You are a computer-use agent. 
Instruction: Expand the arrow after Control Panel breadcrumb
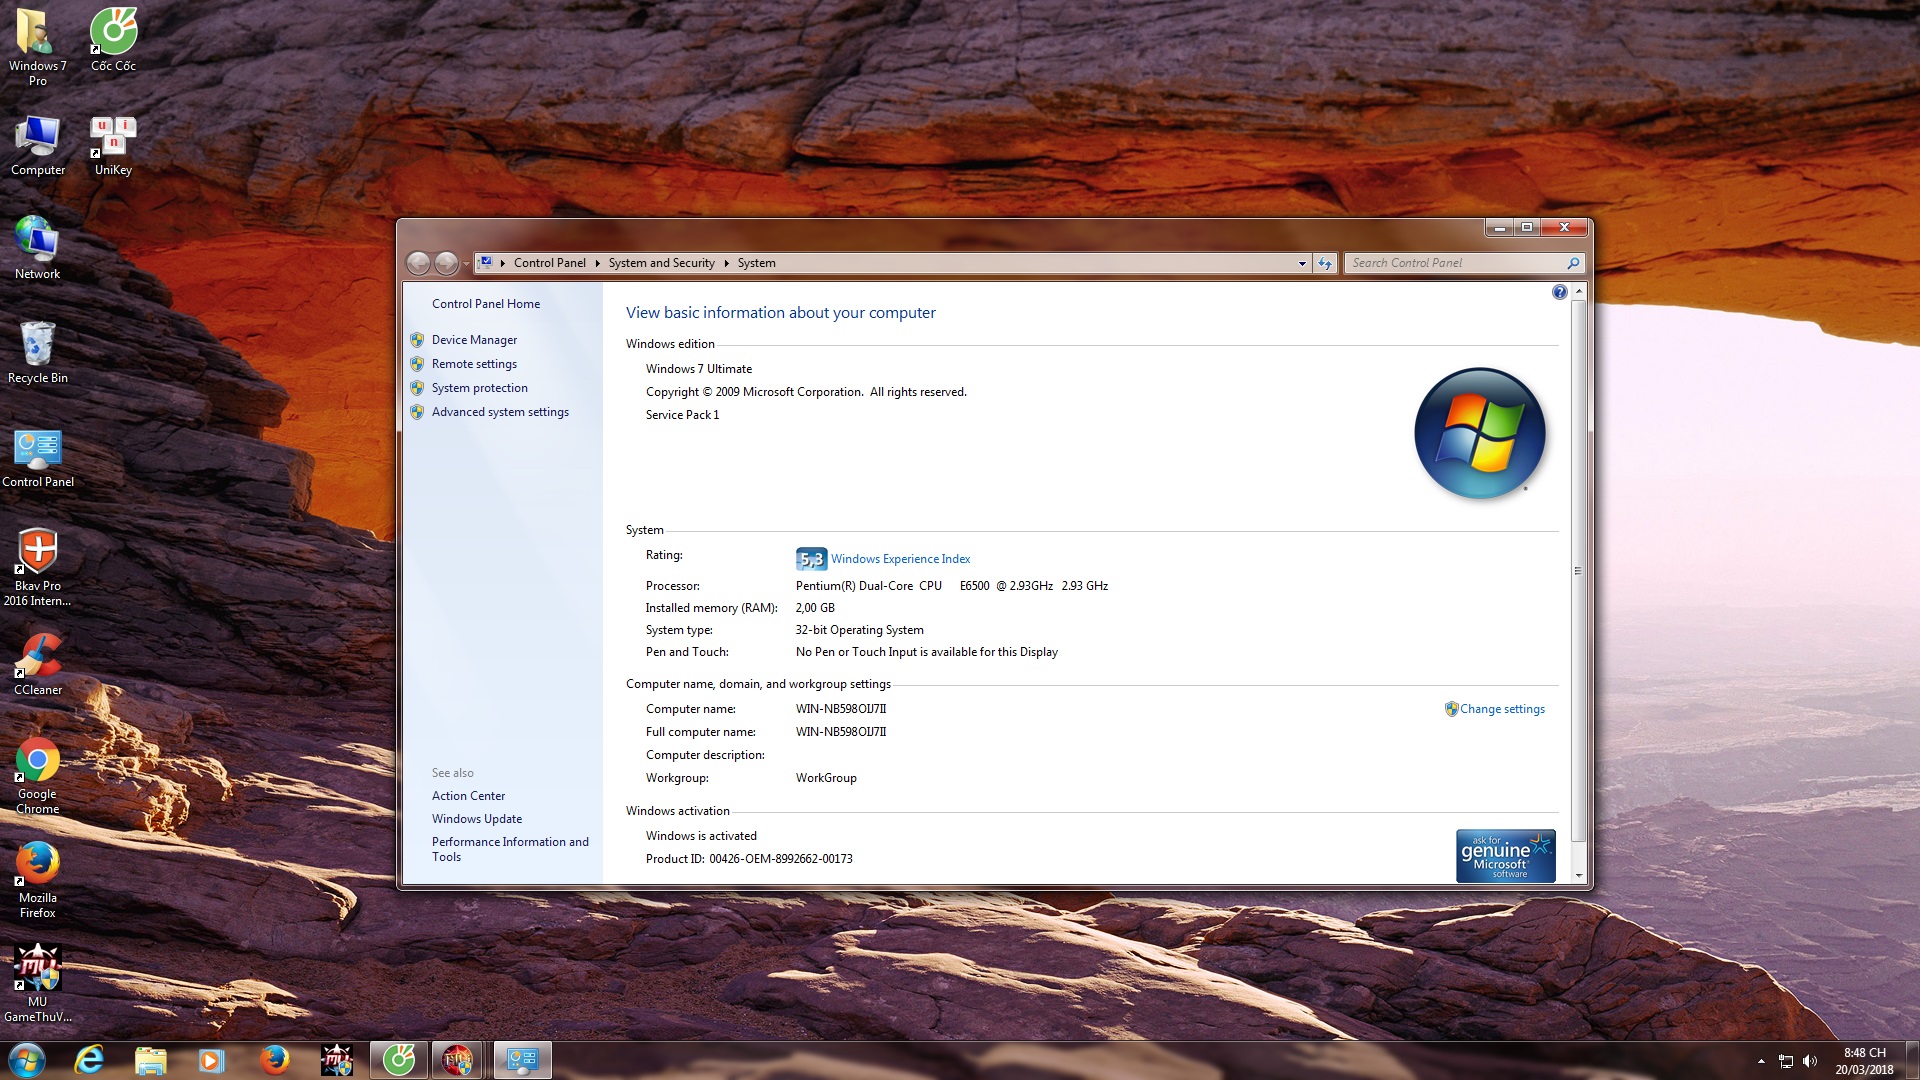(597, 263)
